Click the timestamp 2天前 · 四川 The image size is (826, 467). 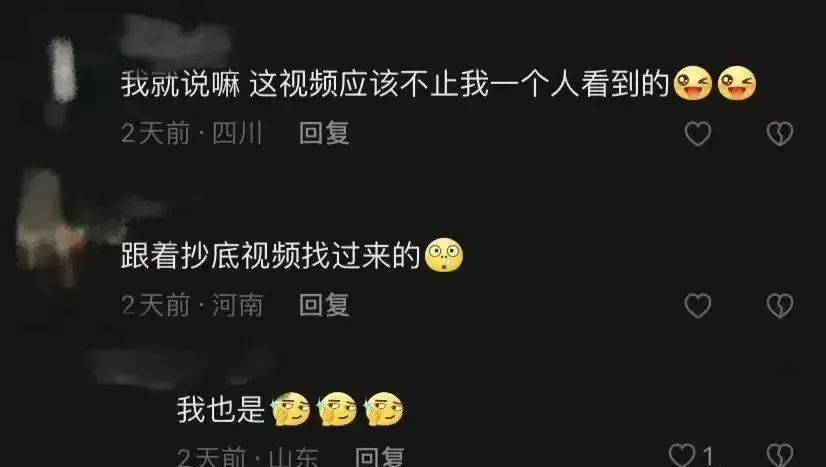192,133
